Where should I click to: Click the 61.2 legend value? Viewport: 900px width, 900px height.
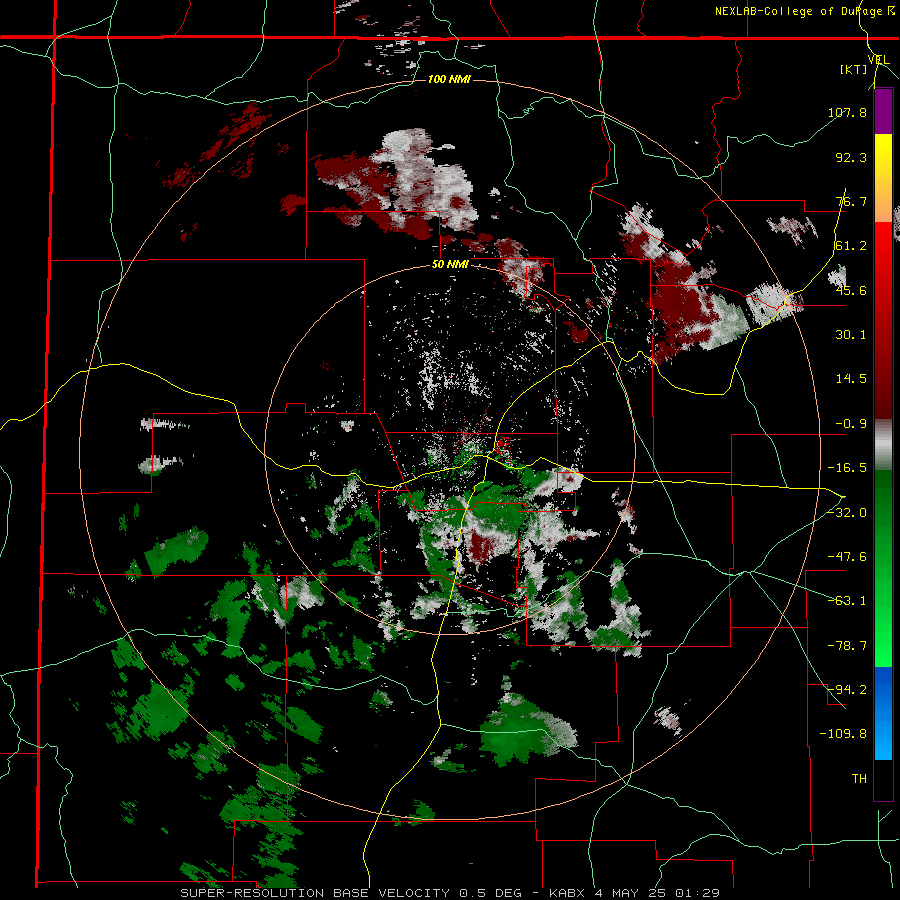point(851,246)
